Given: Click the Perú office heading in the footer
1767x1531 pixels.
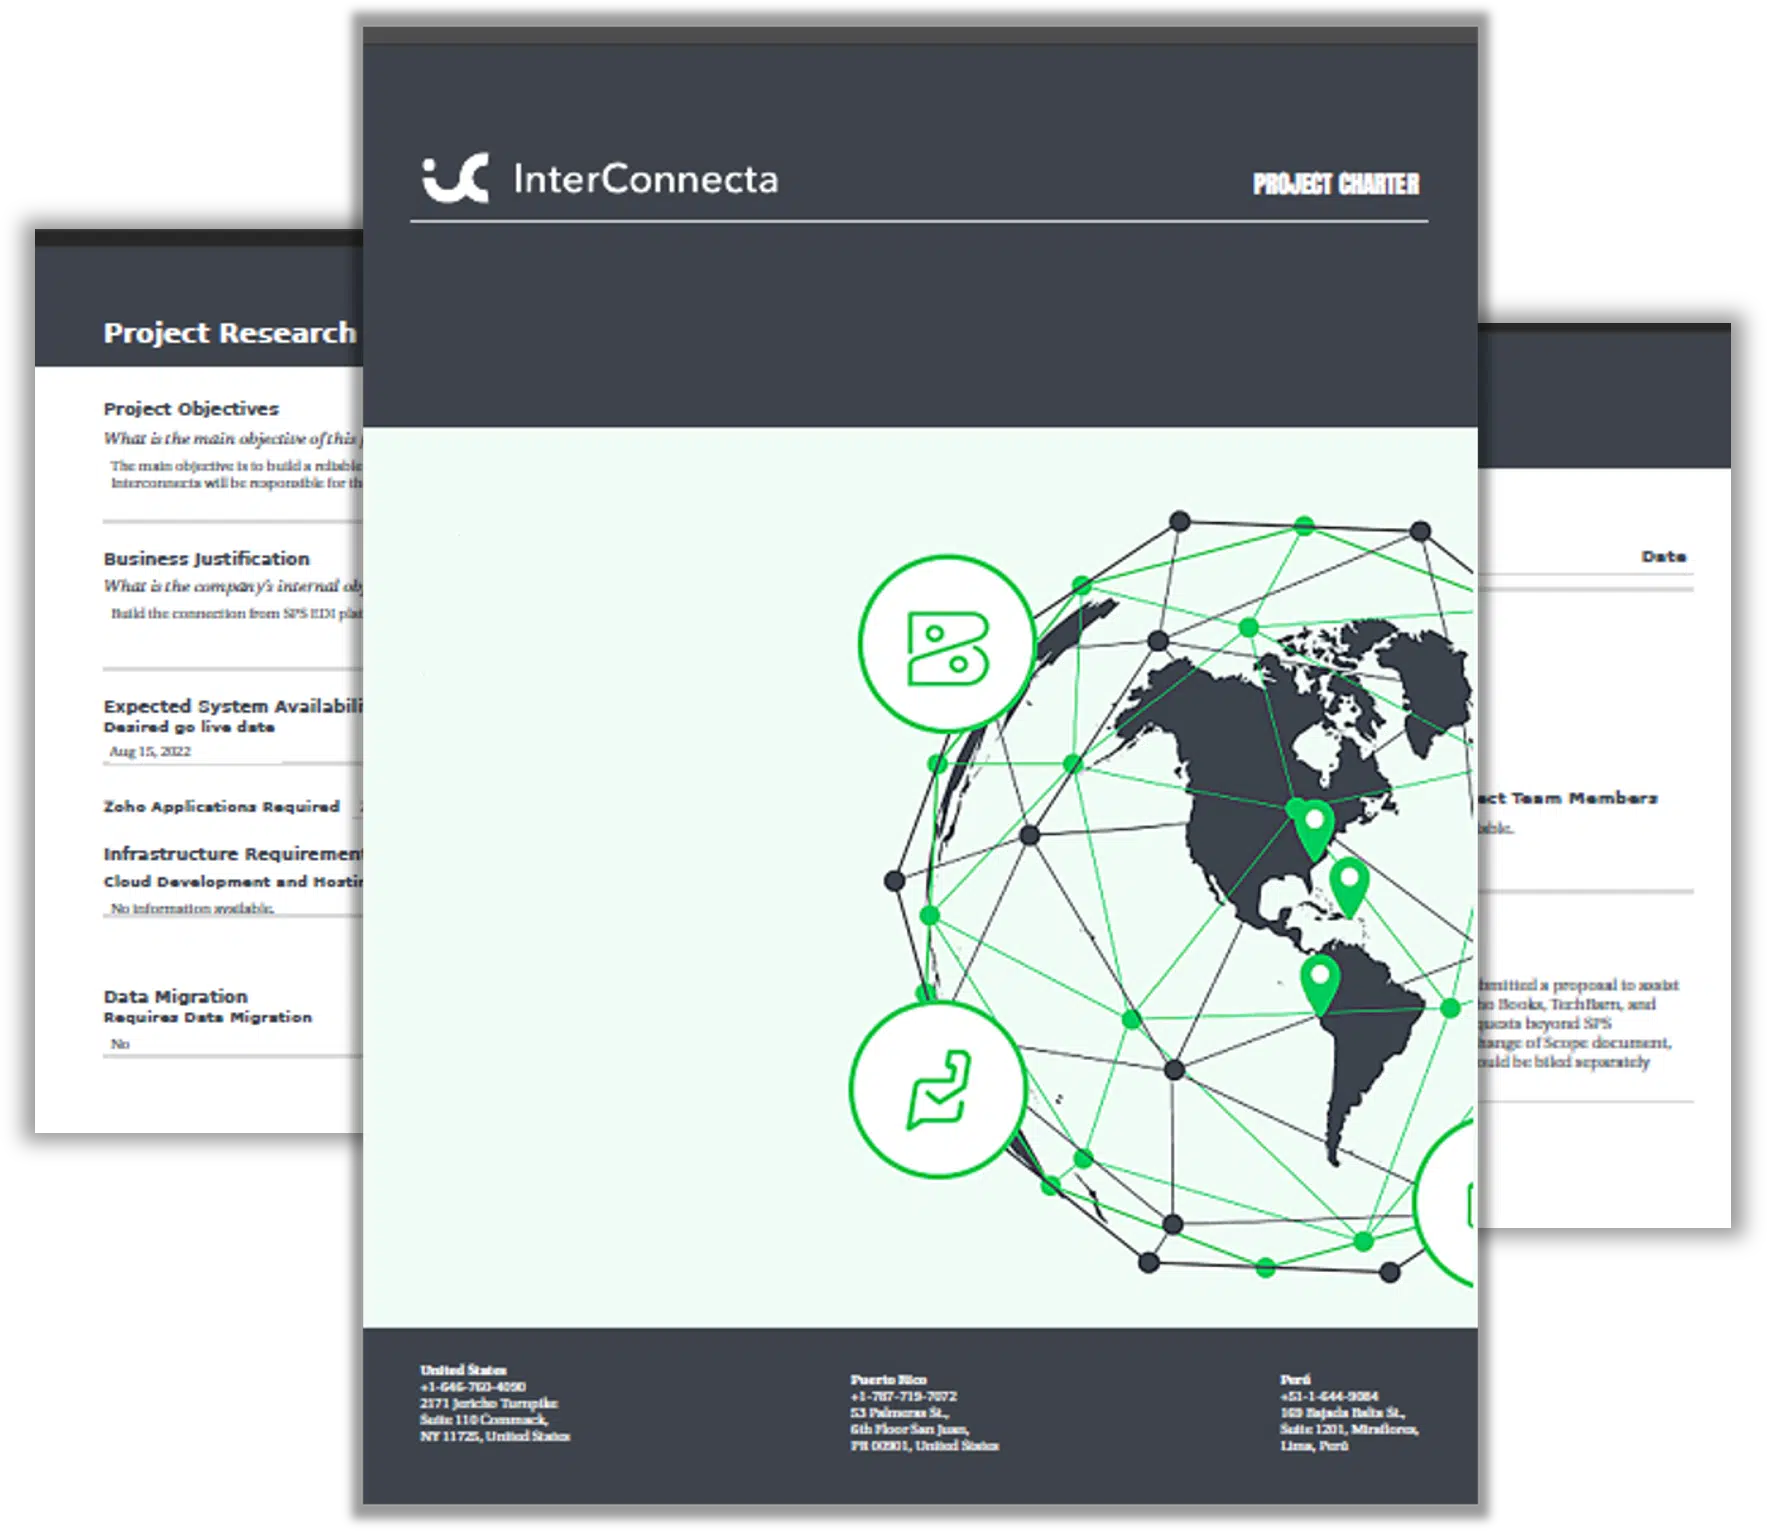Looking at the screenshot, I should (x=1295, y=1380).
